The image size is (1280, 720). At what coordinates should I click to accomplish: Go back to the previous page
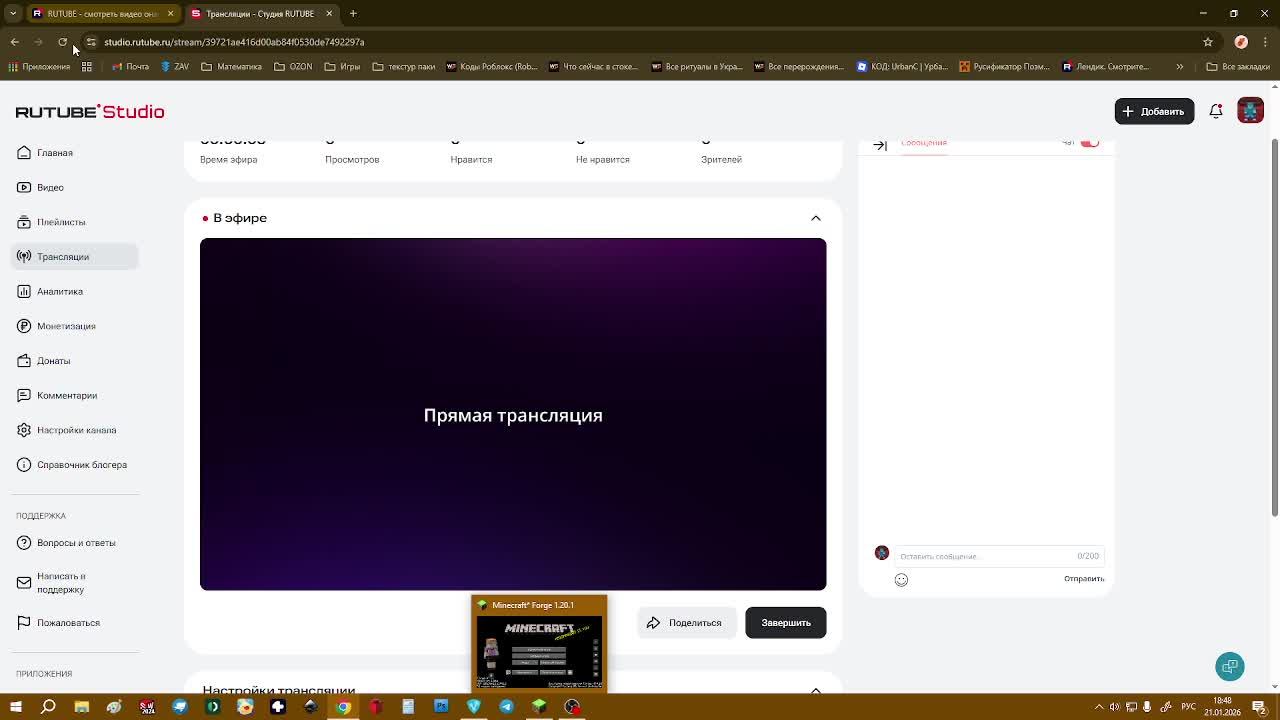15,42
